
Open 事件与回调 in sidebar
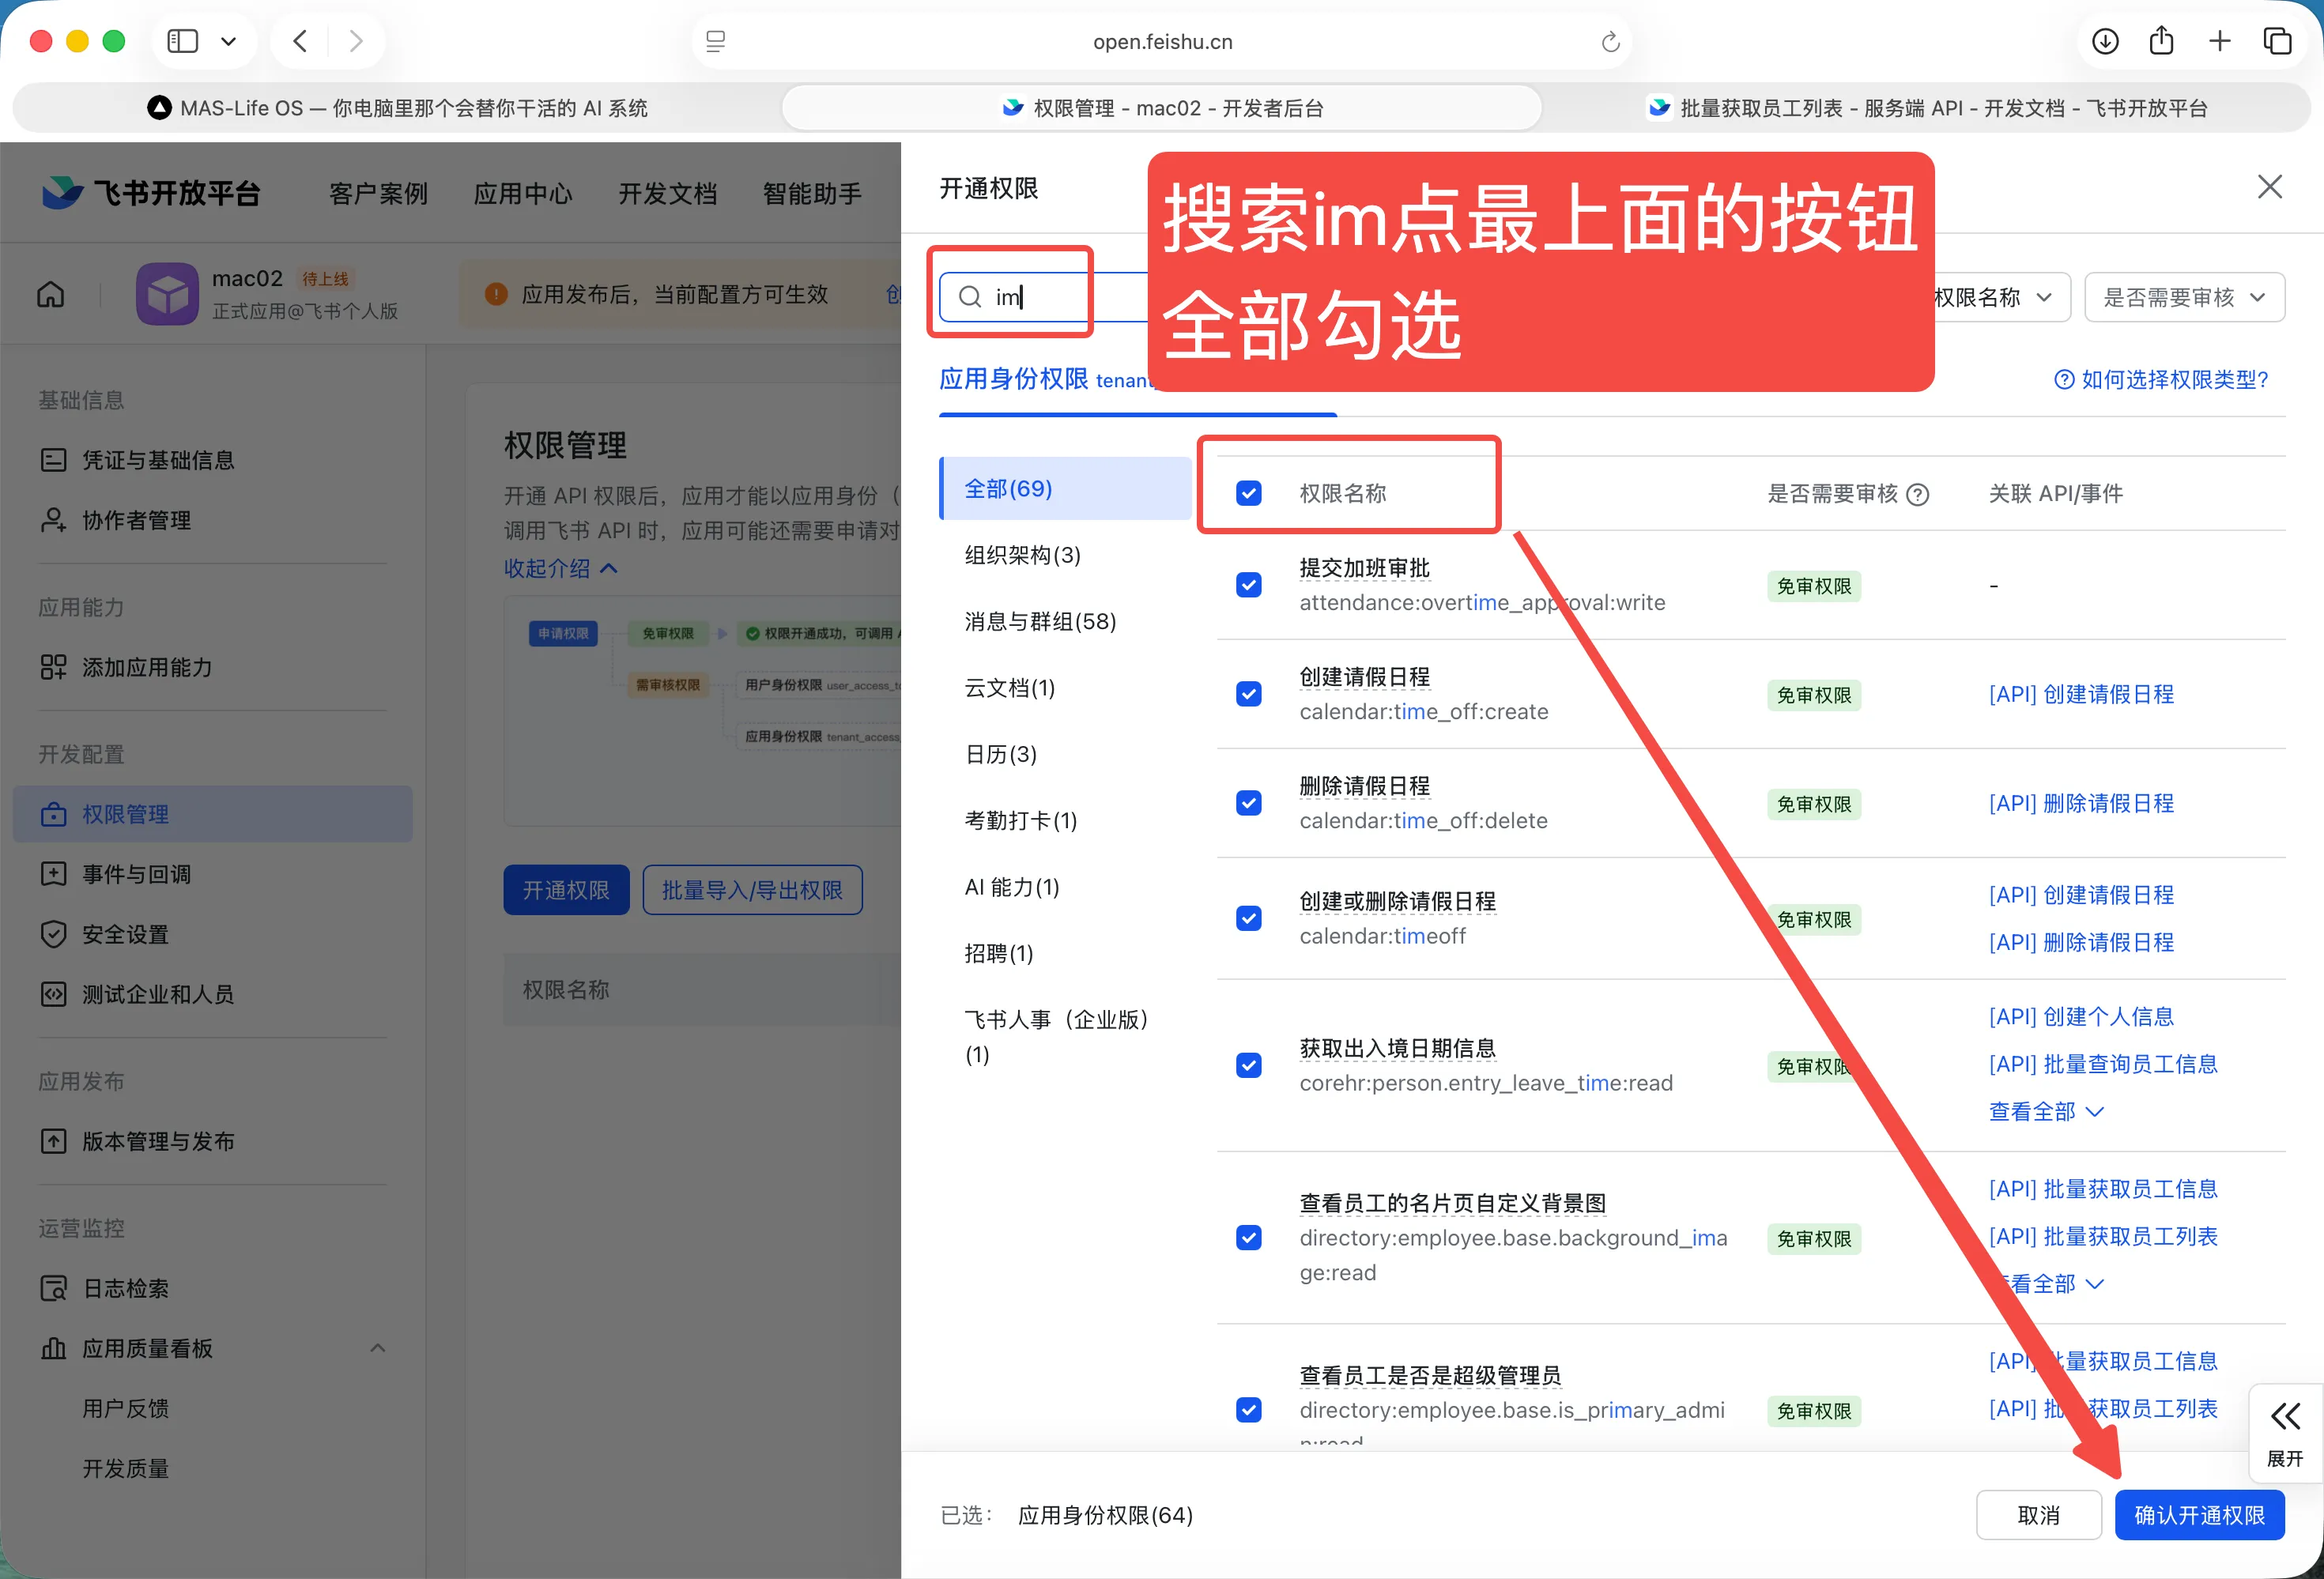pos(212,874)
